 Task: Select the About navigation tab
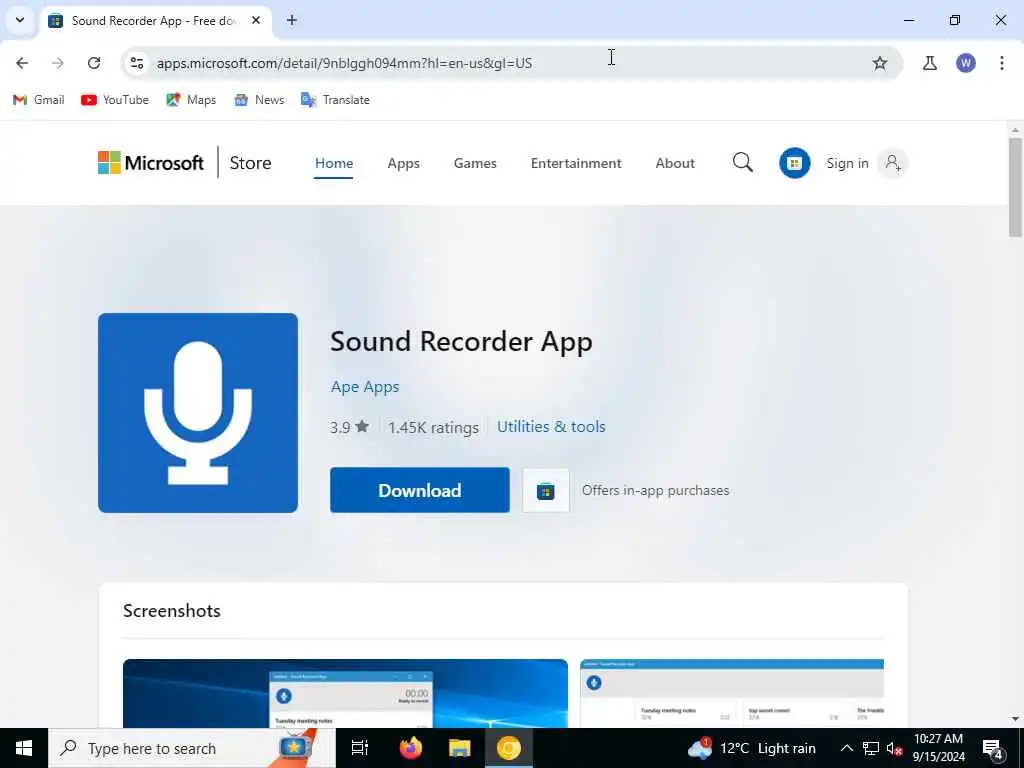pyautogui.click(x=675, y=163)
